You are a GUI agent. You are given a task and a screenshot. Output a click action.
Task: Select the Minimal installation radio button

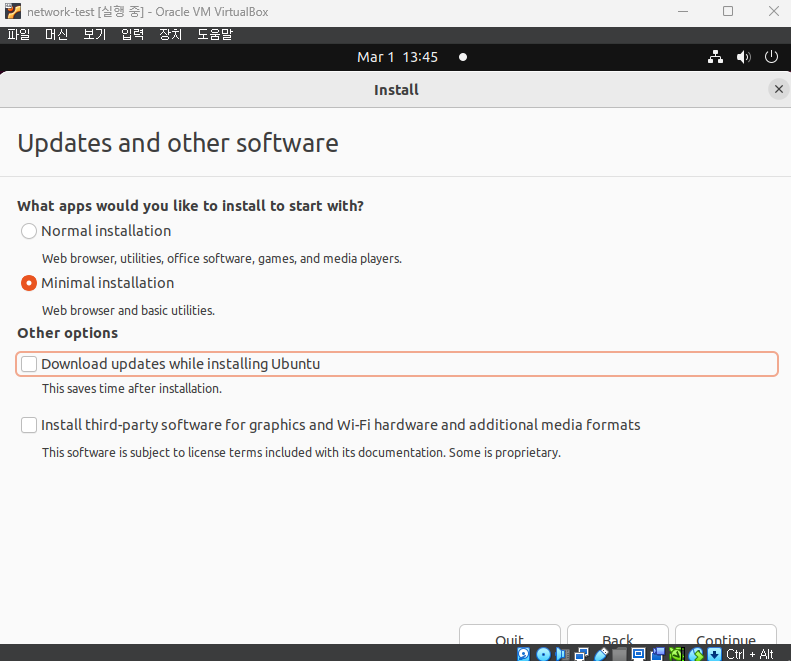[29, 283]
